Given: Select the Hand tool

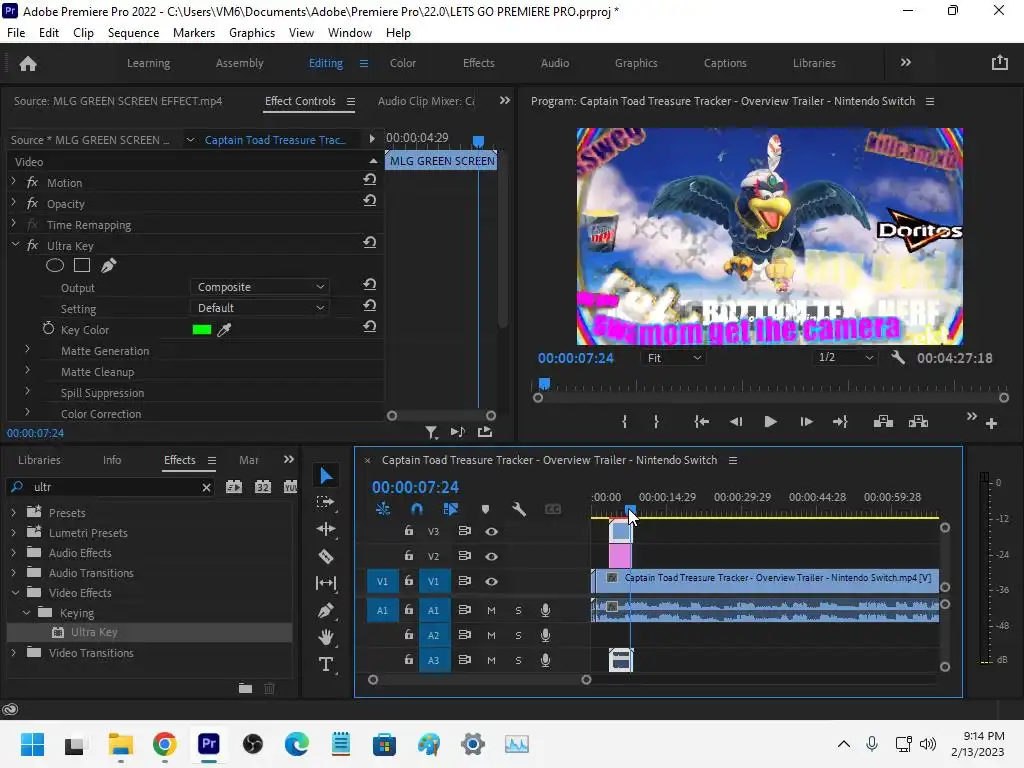Looking at the screenshot, I should tap(325, 637).
